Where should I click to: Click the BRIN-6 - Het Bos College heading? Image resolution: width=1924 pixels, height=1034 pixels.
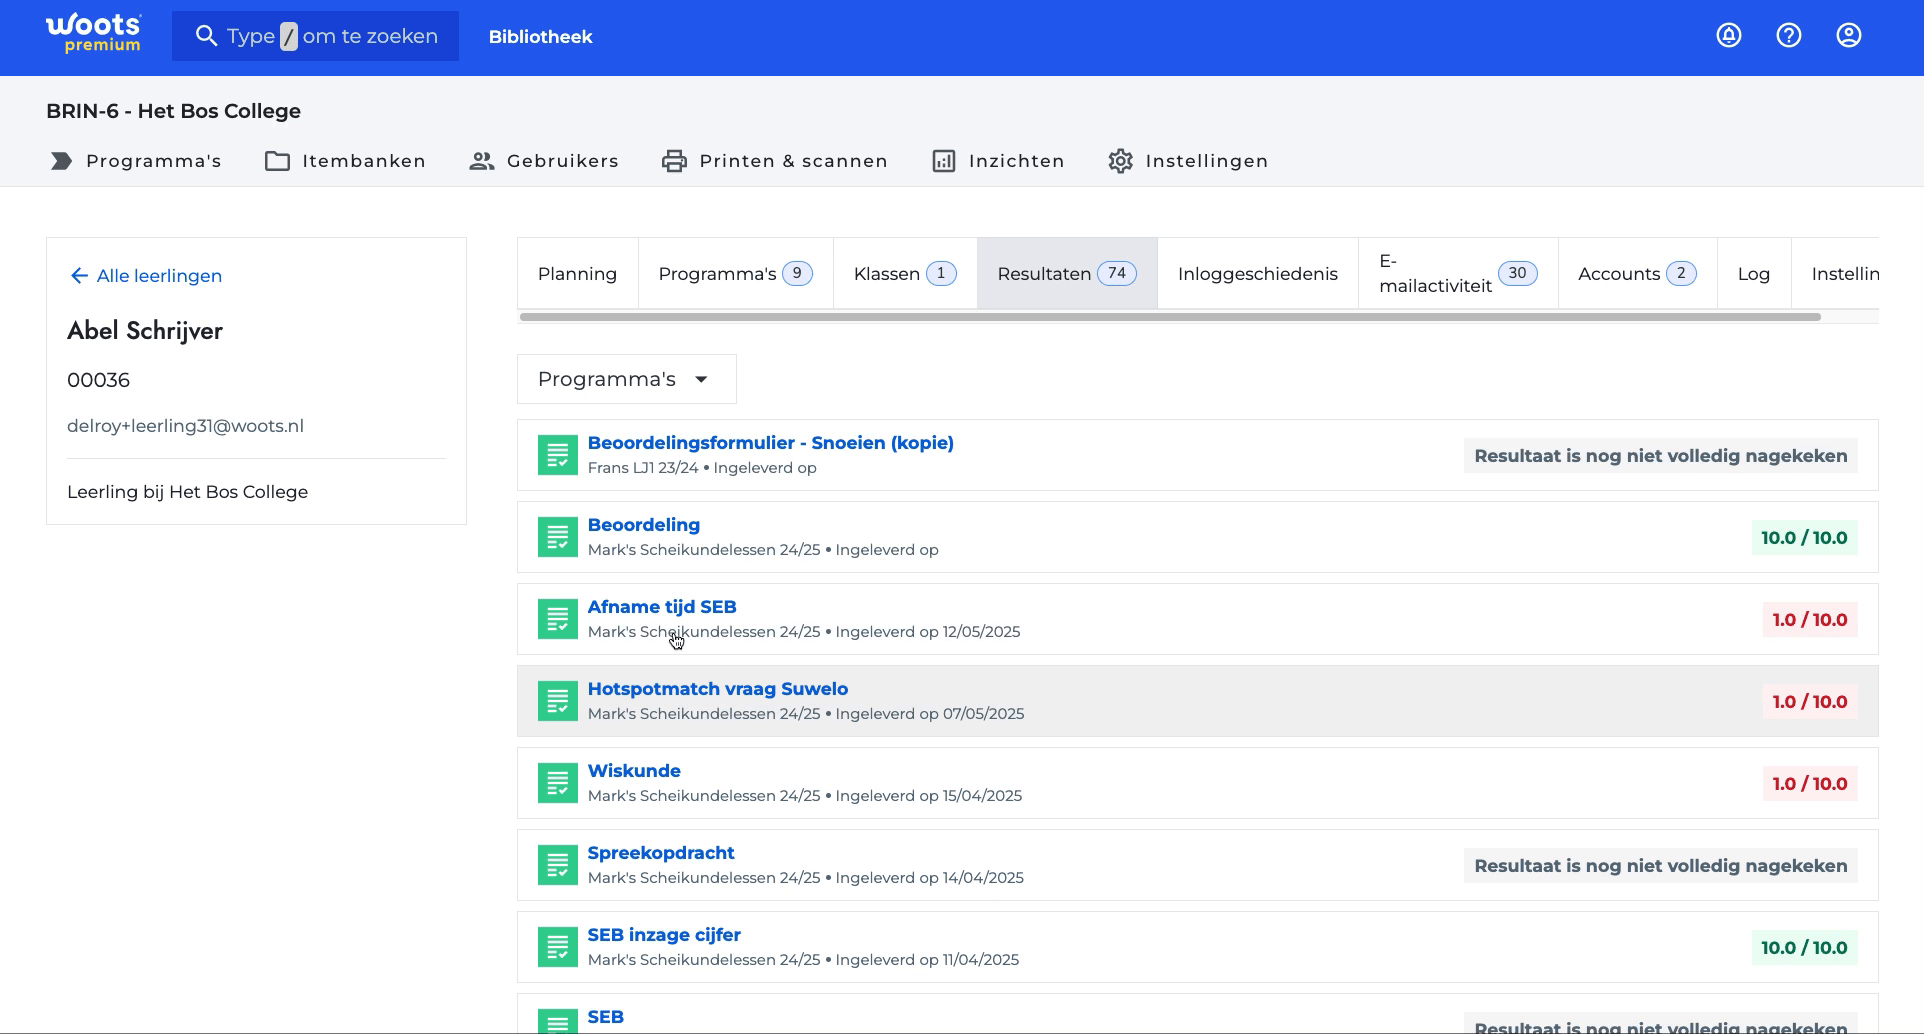[x=173, y=111]
